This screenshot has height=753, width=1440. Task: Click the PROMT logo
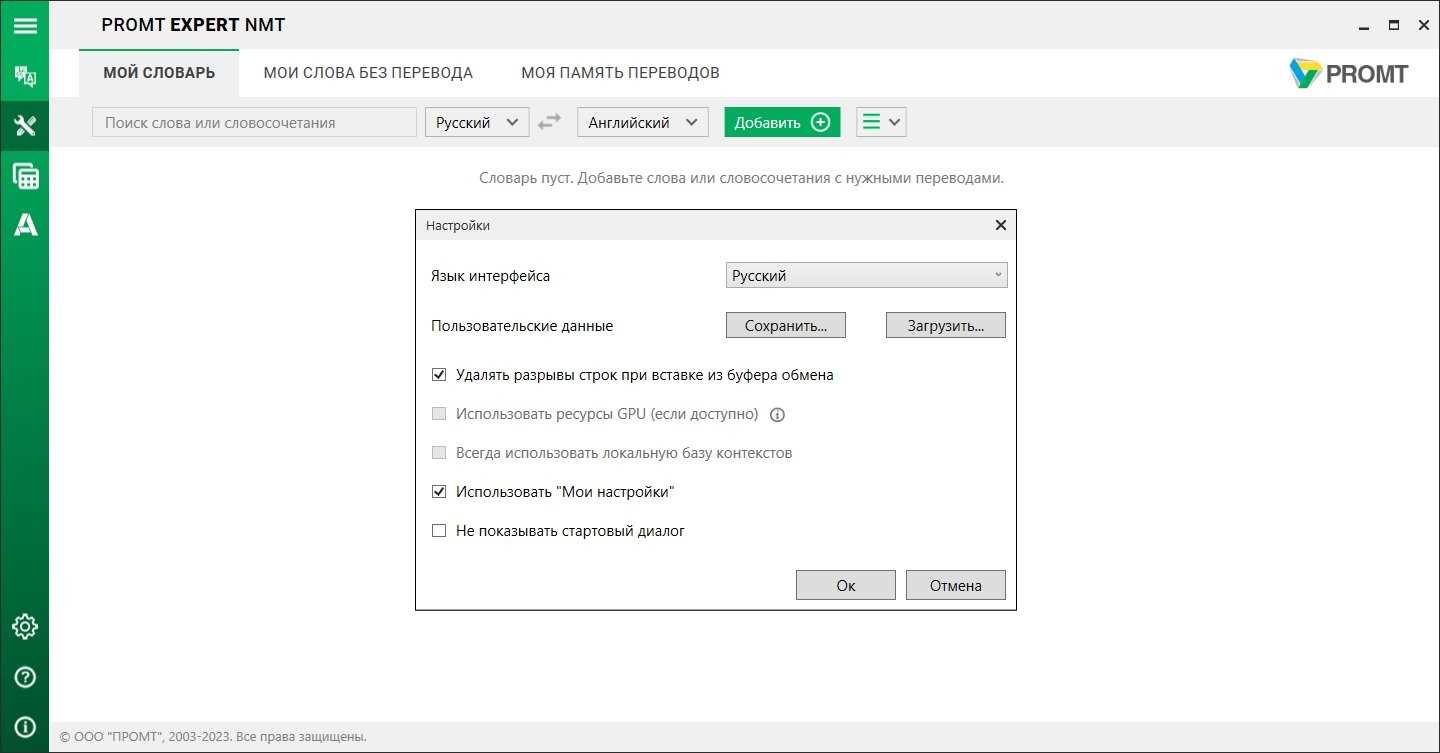click(x=1349, y=73)
